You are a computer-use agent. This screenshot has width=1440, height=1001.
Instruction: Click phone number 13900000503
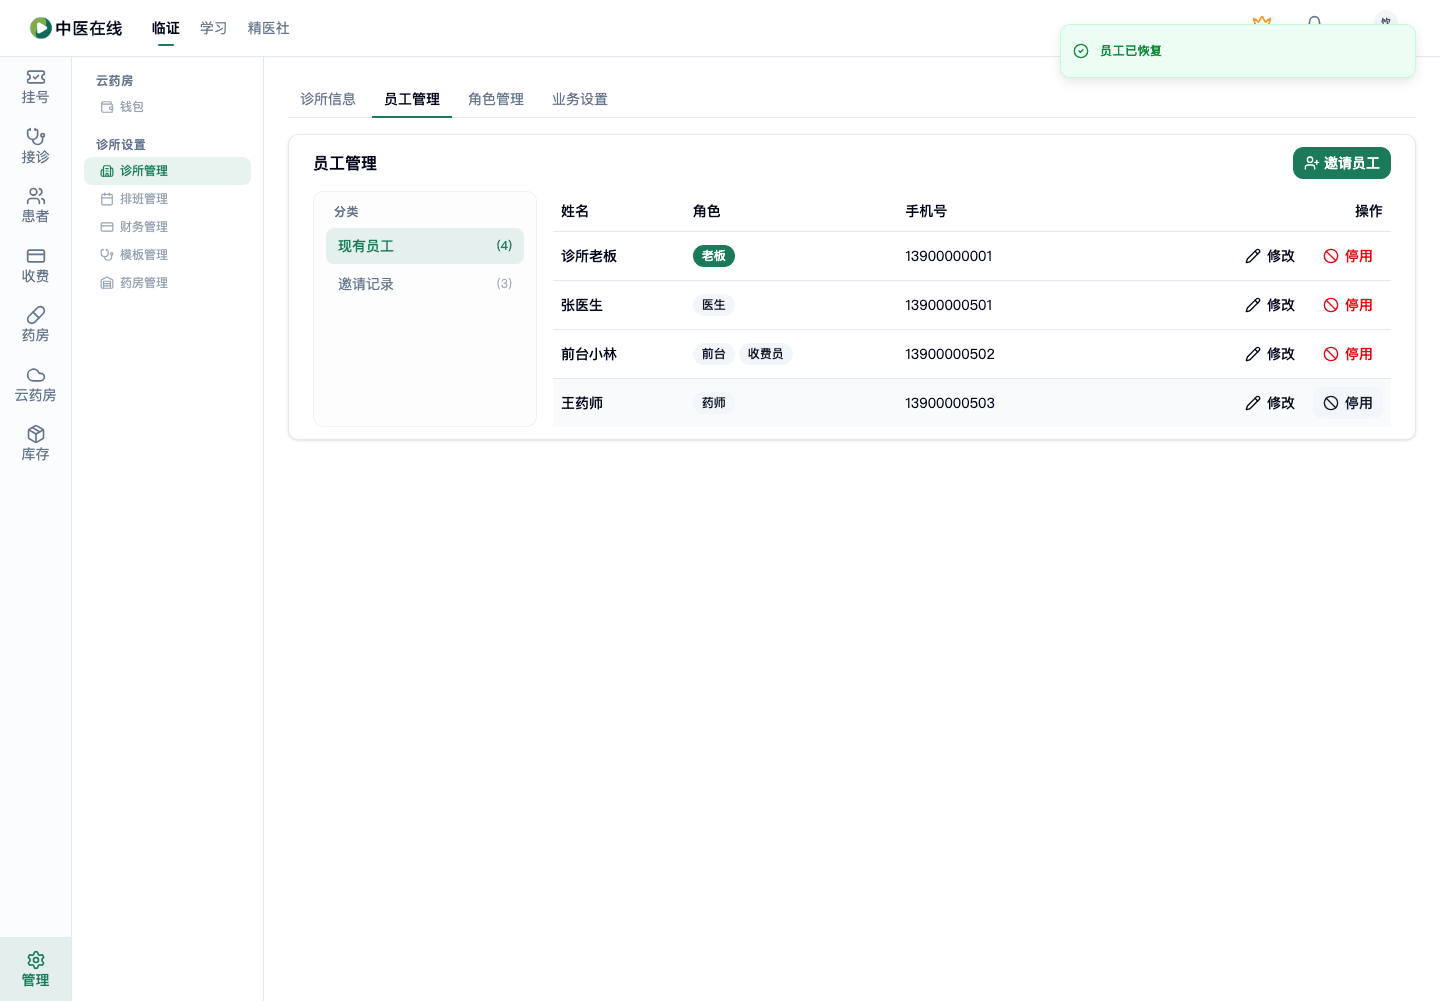point(950,403)
